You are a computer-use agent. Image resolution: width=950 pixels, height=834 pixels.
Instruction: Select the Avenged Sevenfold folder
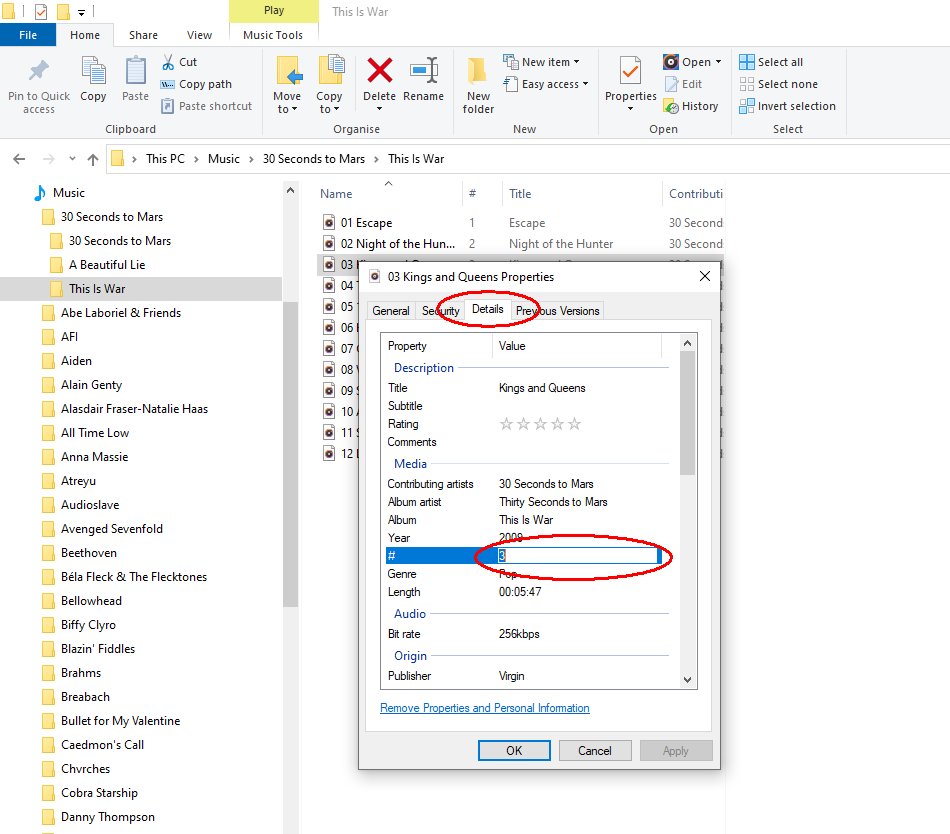click(111, 529)
